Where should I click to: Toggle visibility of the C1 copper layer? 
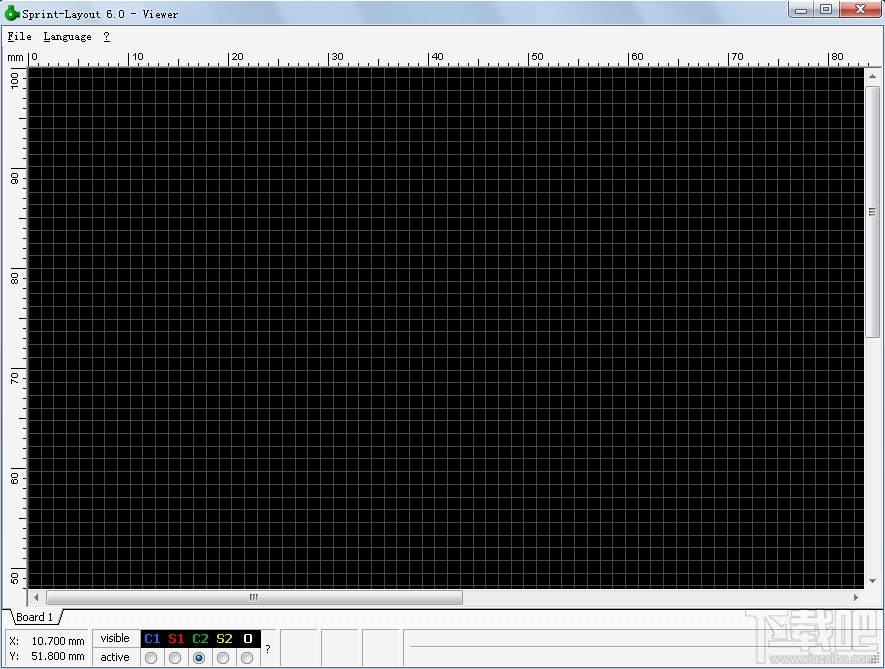151,638
